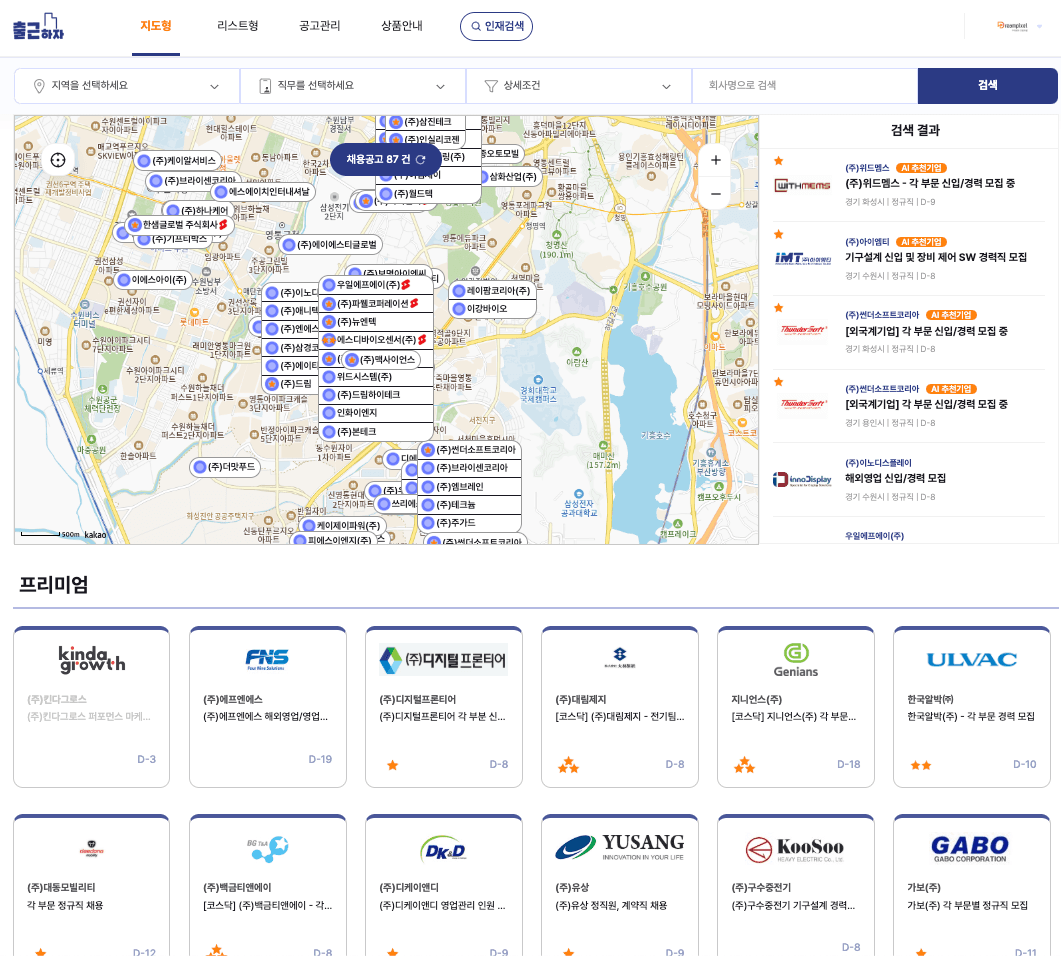Viewport: 1061px width, 956px height.
Task: Open the (주)디케이앤디 premium card
Action: tap(443, 886)
